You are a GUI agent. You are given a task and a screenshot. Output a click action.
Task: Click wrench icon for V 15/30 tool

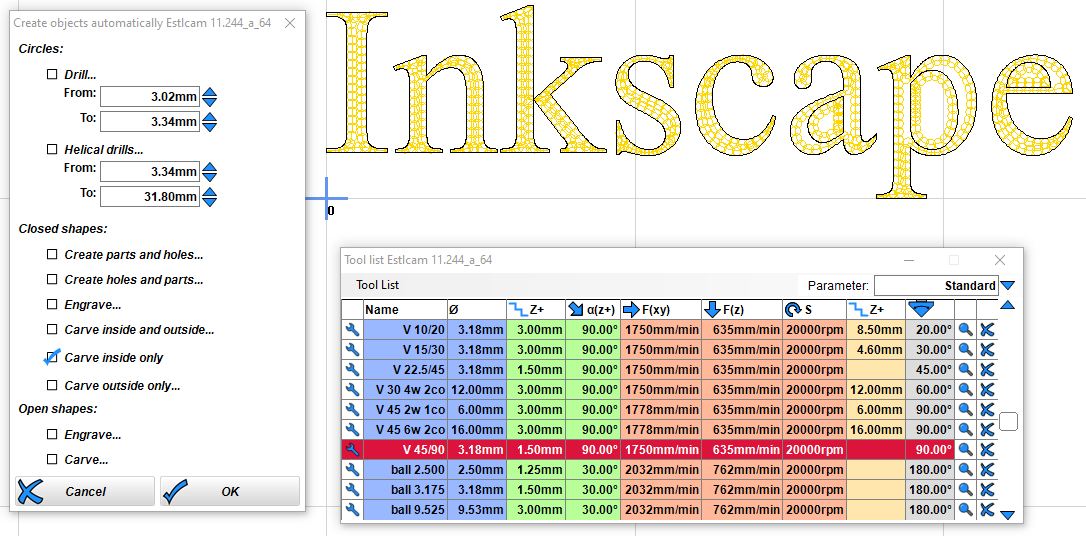click(352, 350)
